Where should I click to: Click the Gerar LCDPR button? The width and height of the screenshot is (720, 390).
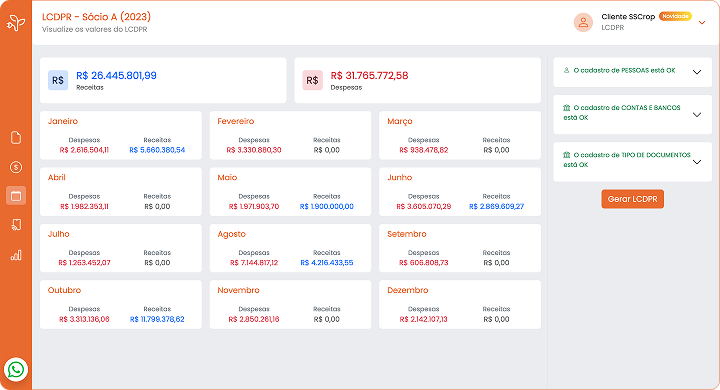[x=632, y=199]
